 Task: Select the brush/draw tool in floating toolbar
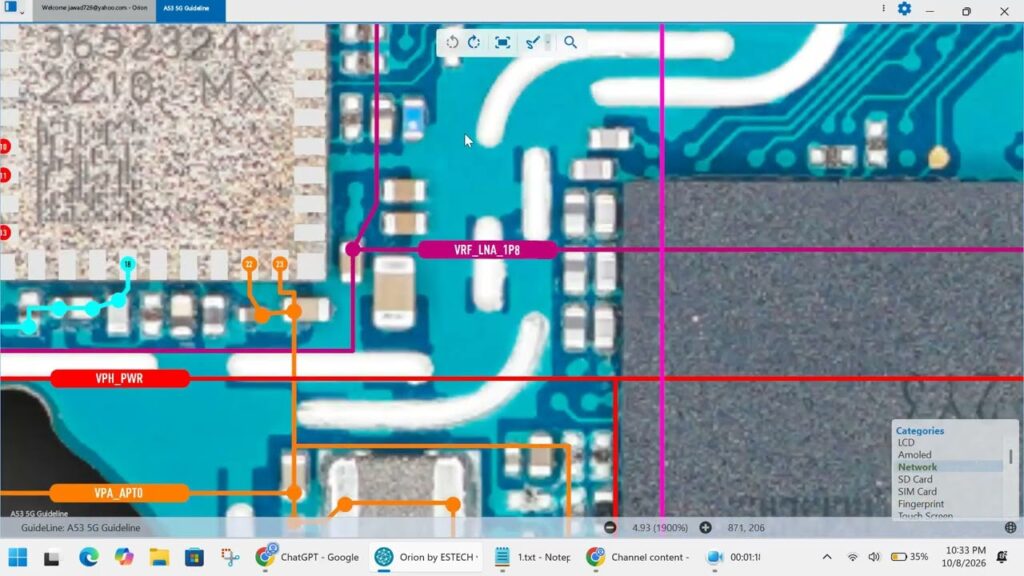click(x=532, y=42)
